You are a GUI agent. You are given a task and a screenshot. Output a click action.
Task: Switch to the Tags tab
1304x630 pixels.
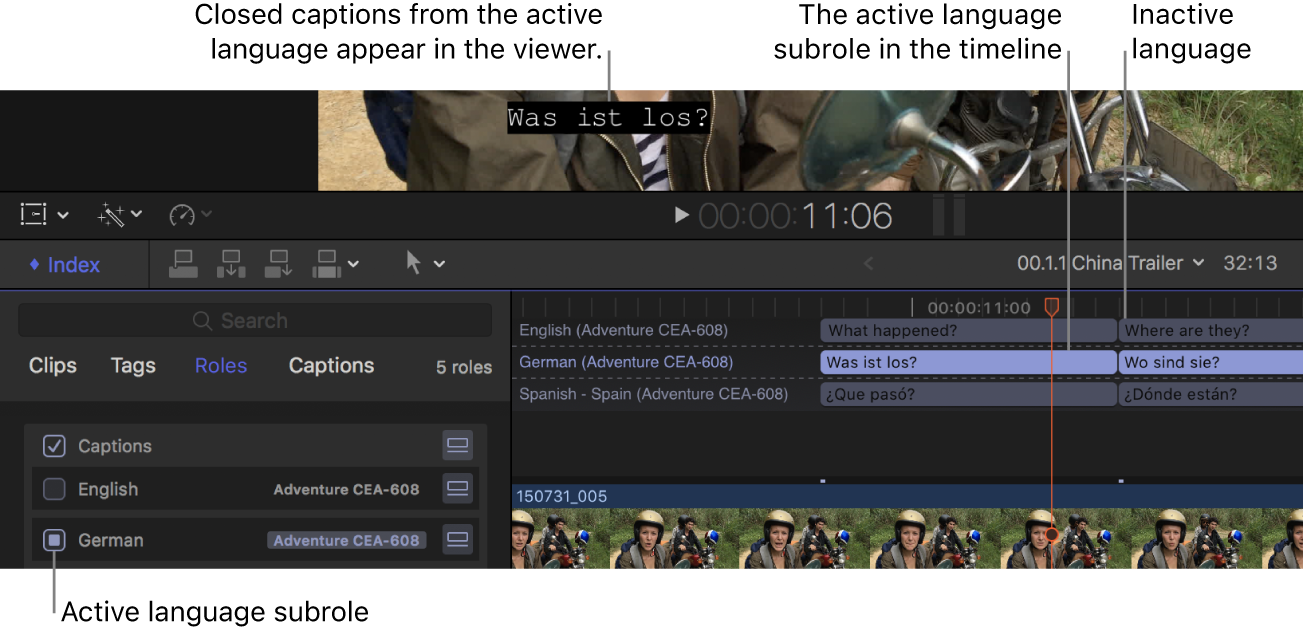[x=133, y=366]
